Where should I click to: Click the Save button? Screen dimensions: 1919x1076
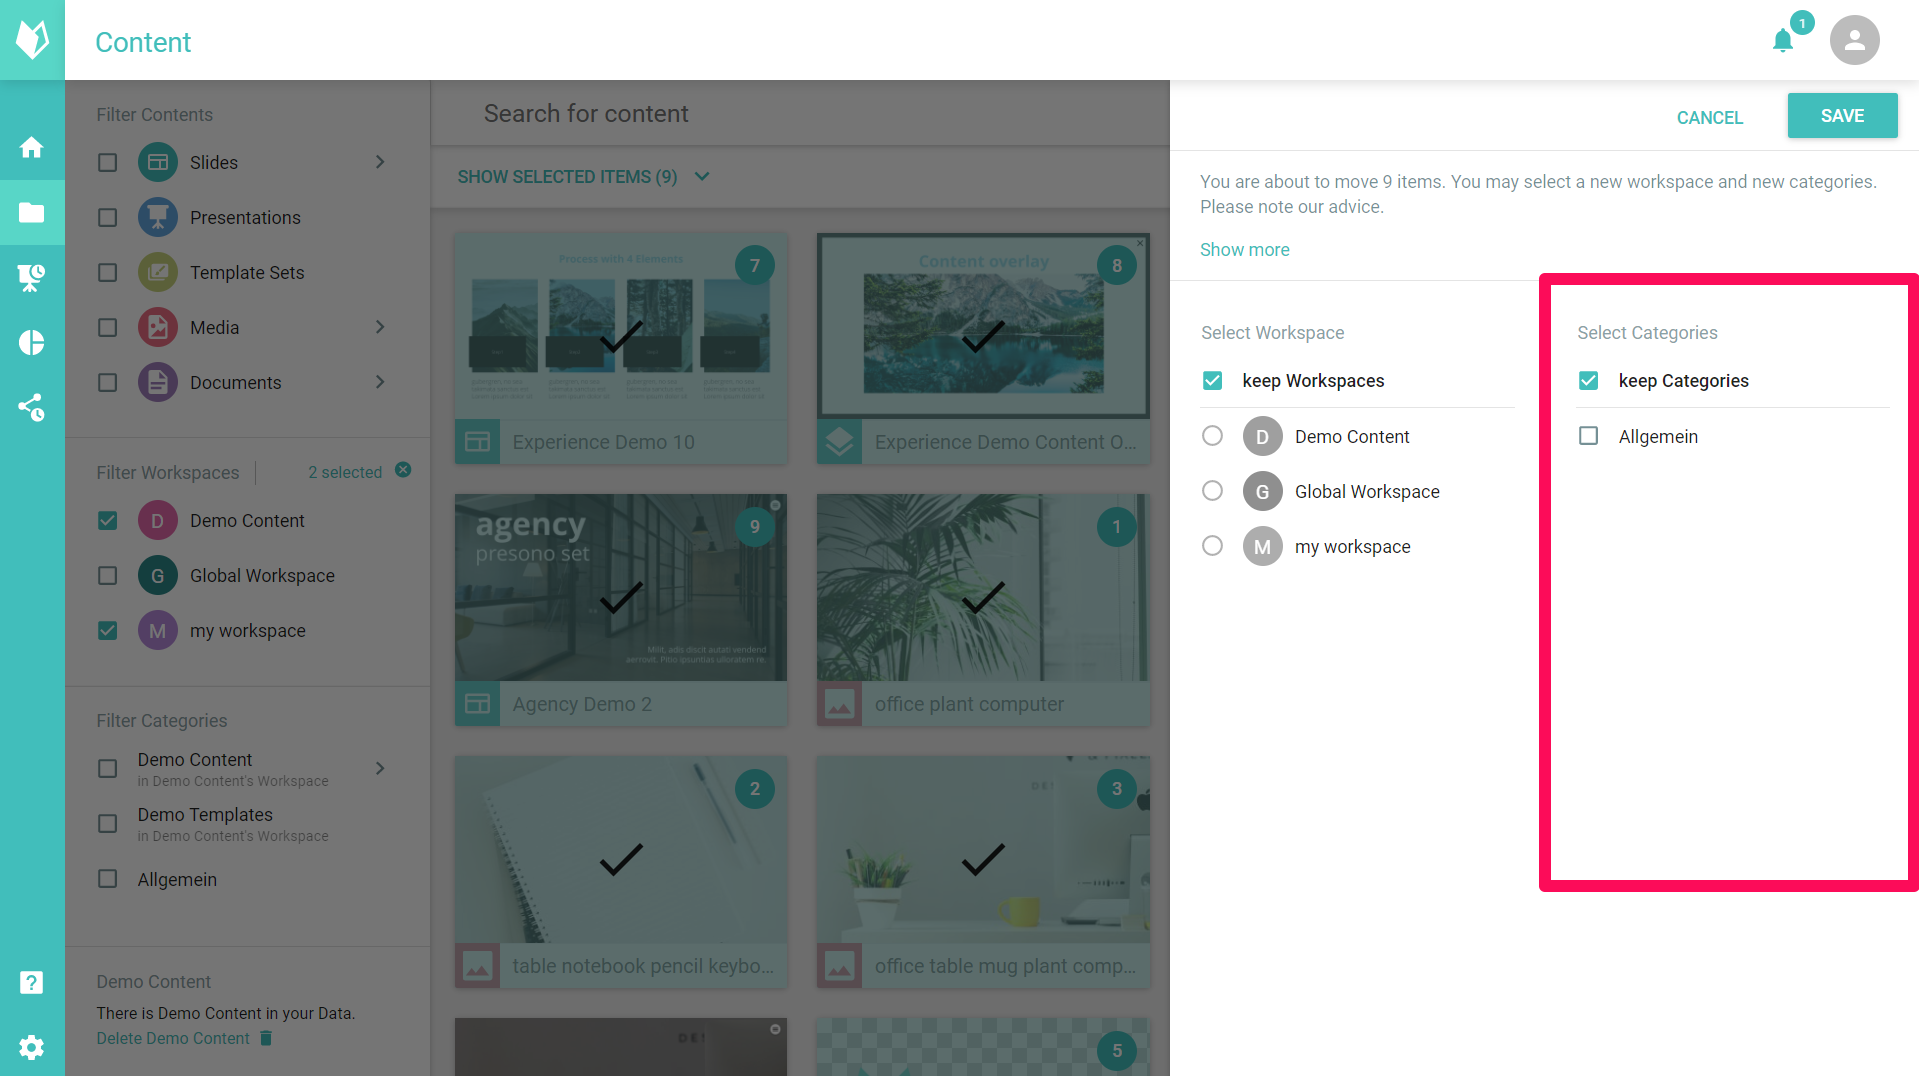coord(1842,116)
